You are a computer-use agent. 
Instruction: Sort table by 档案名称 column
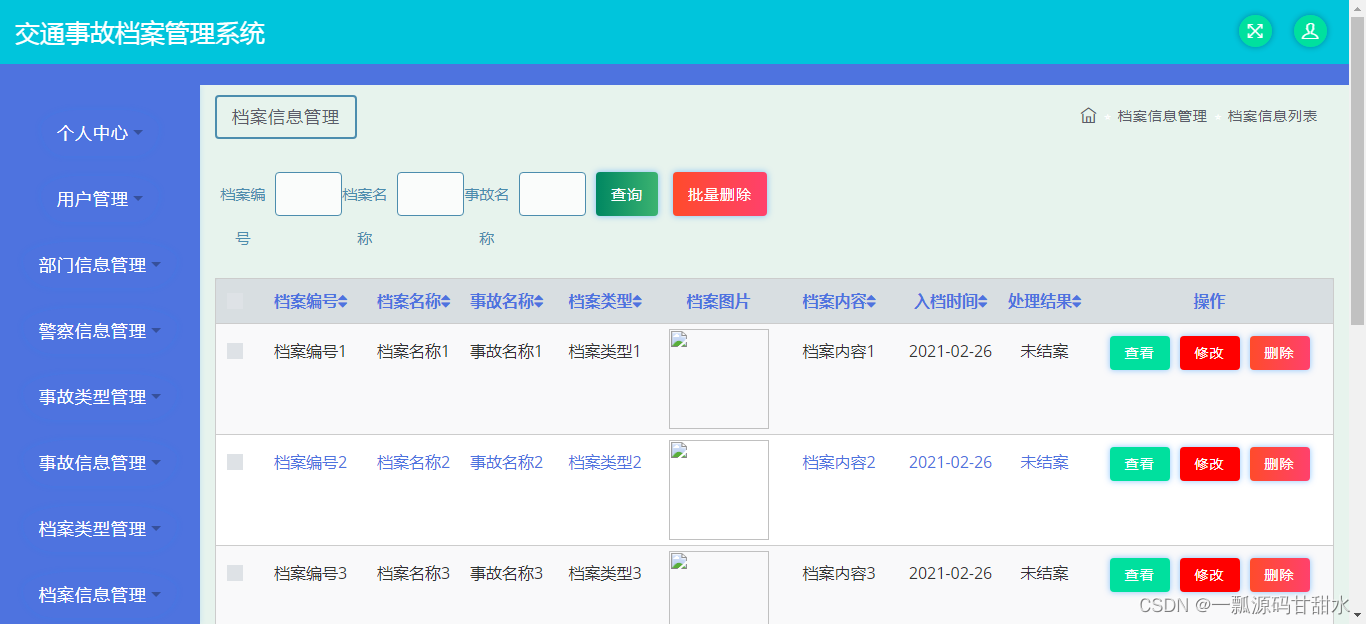412,301
